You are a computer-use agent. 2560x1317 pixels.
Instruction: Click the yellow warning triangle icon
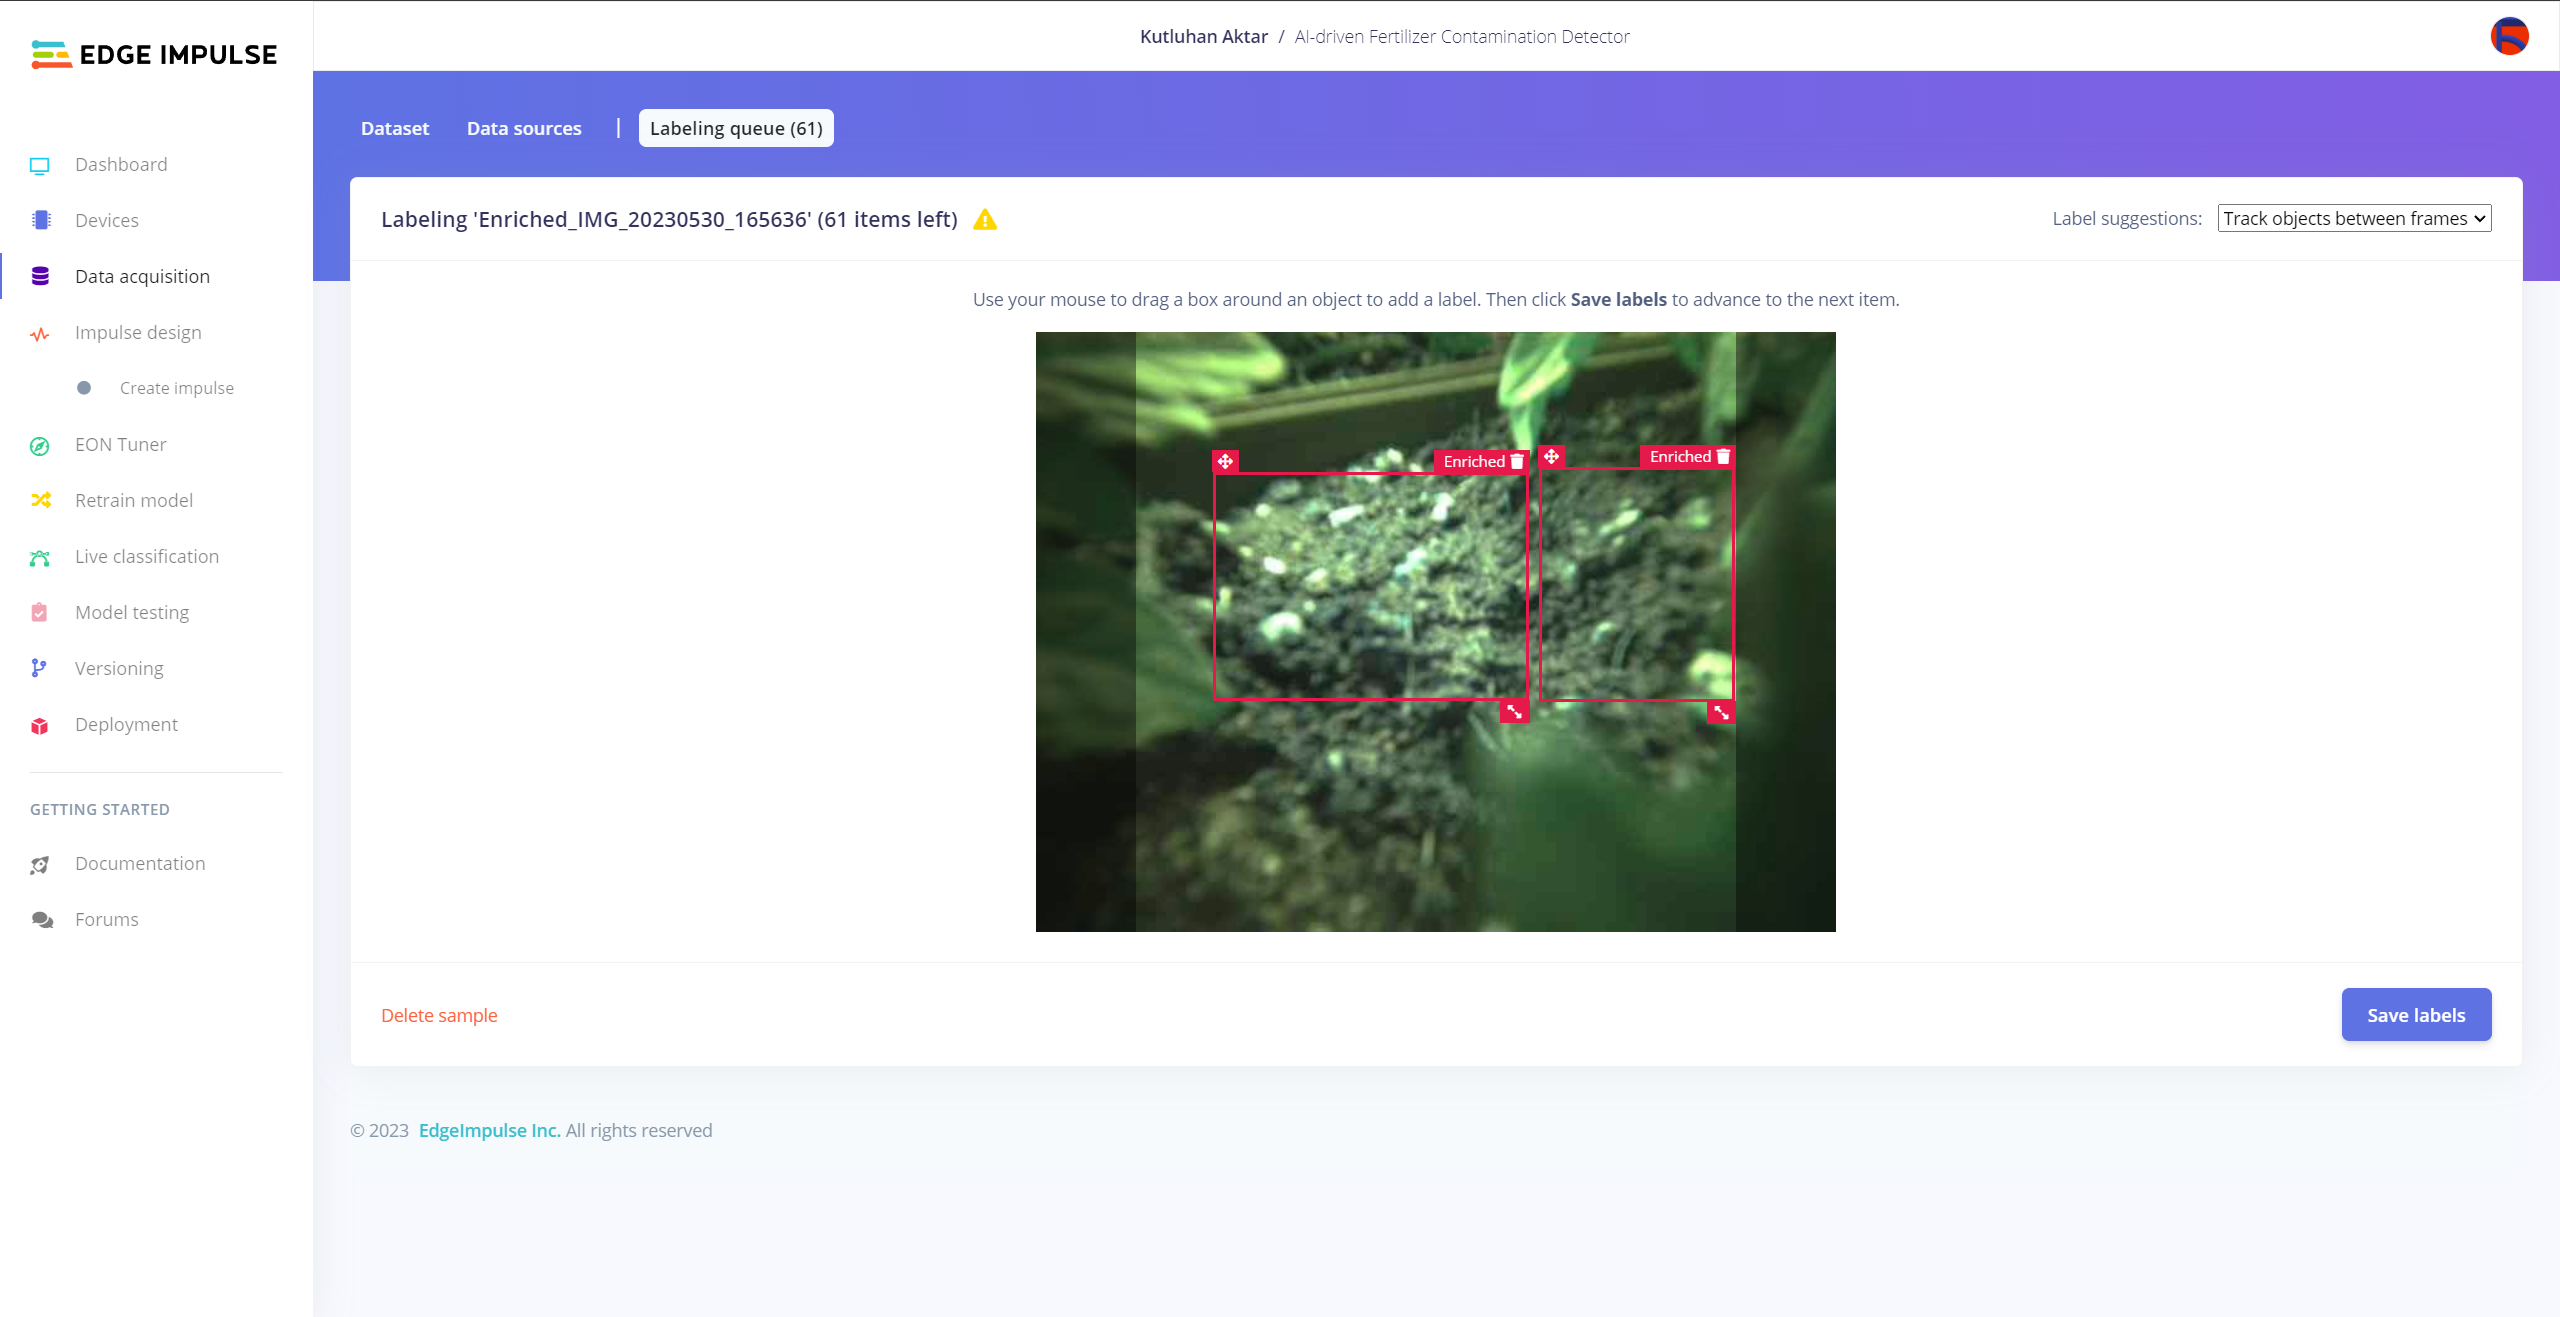pos(985,220)
